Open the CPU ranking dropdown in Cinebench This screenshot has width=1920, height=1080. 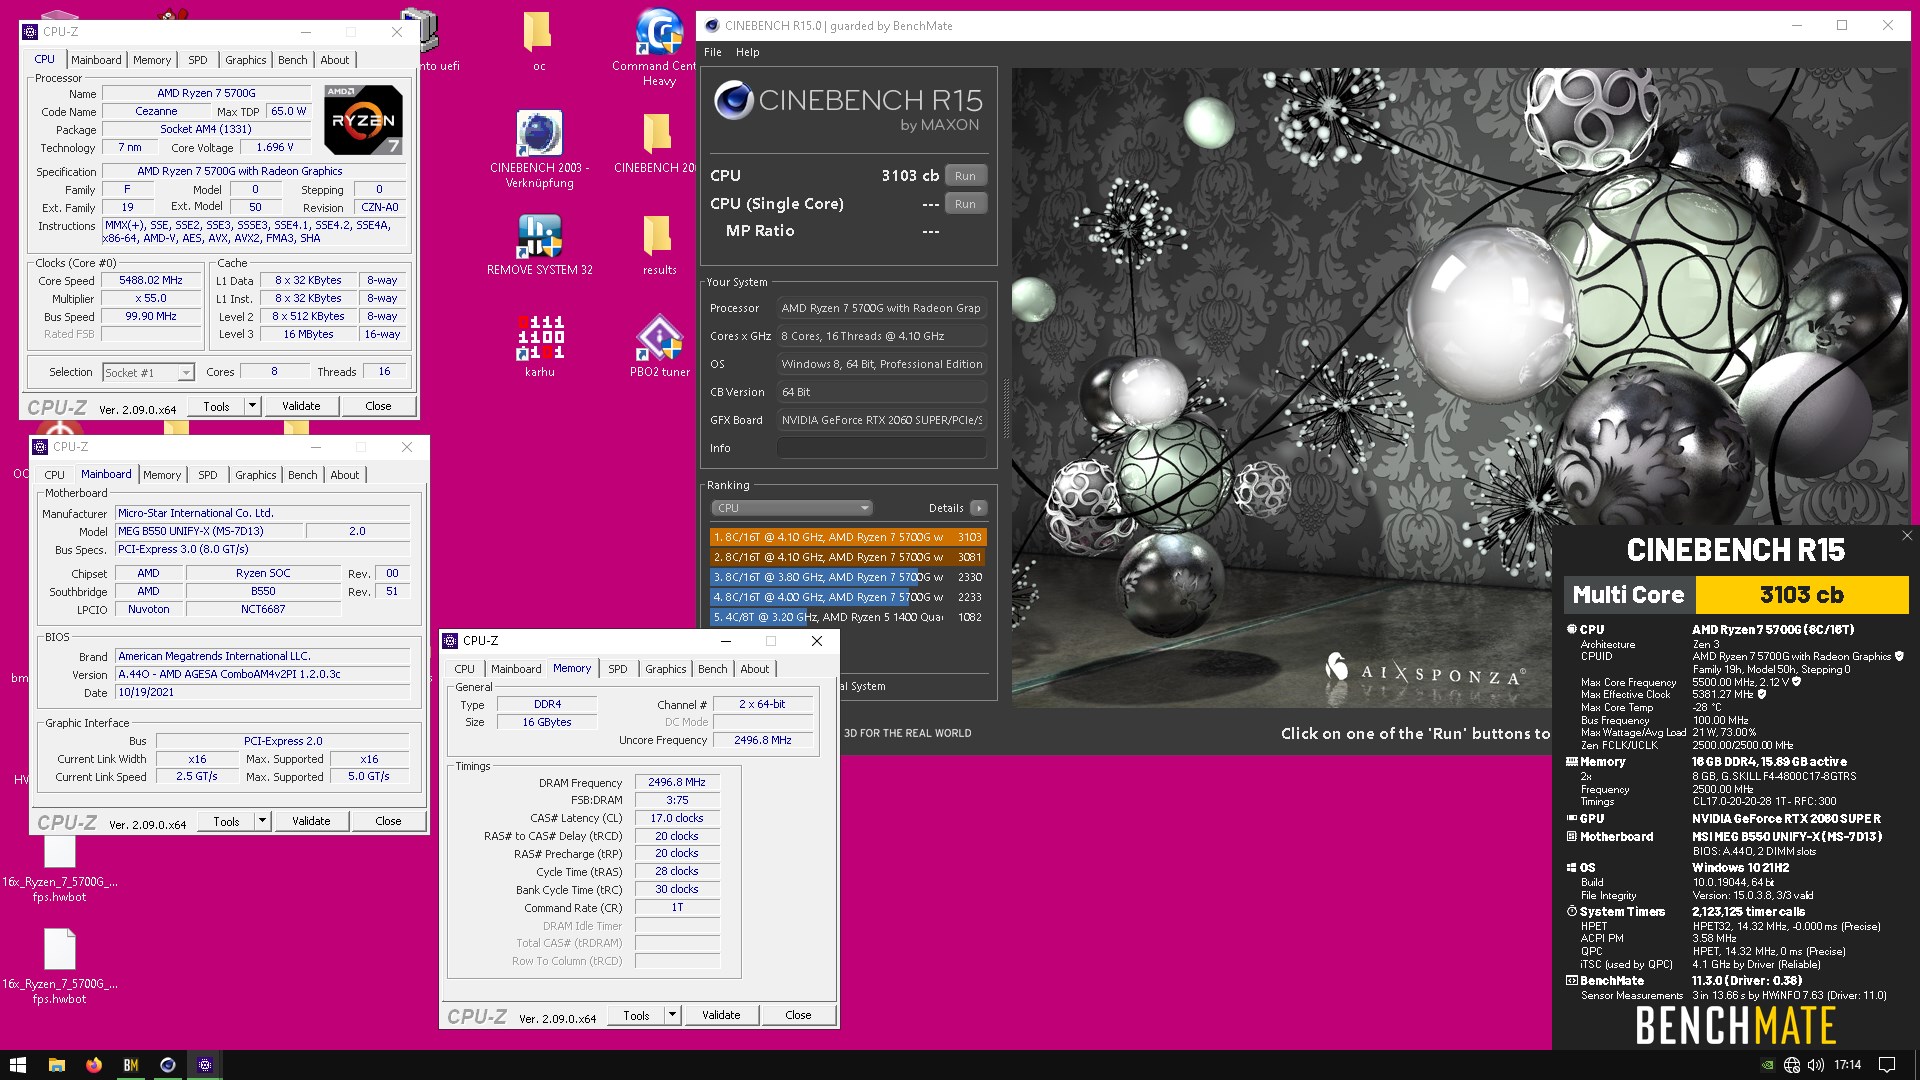click(791, 508)
